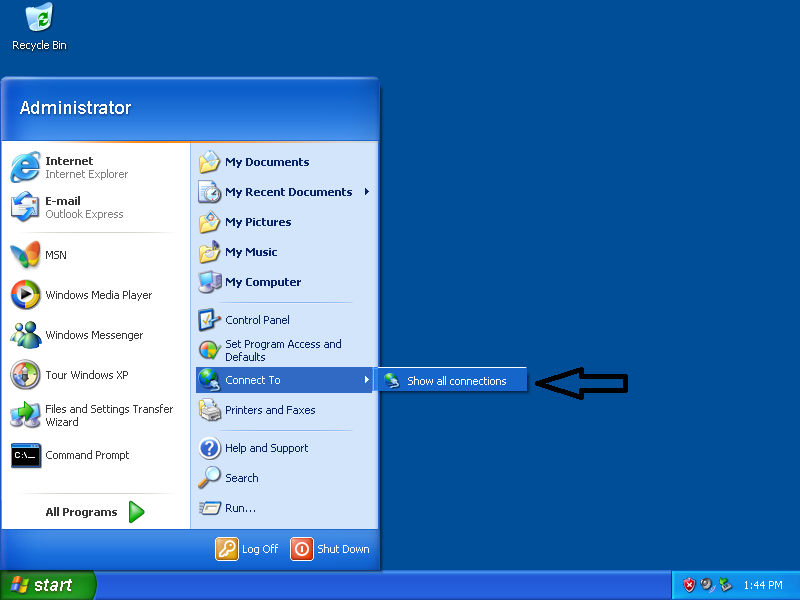
Task: Open Outlook Express E-mail icon
Action: (x=26, y=208)
